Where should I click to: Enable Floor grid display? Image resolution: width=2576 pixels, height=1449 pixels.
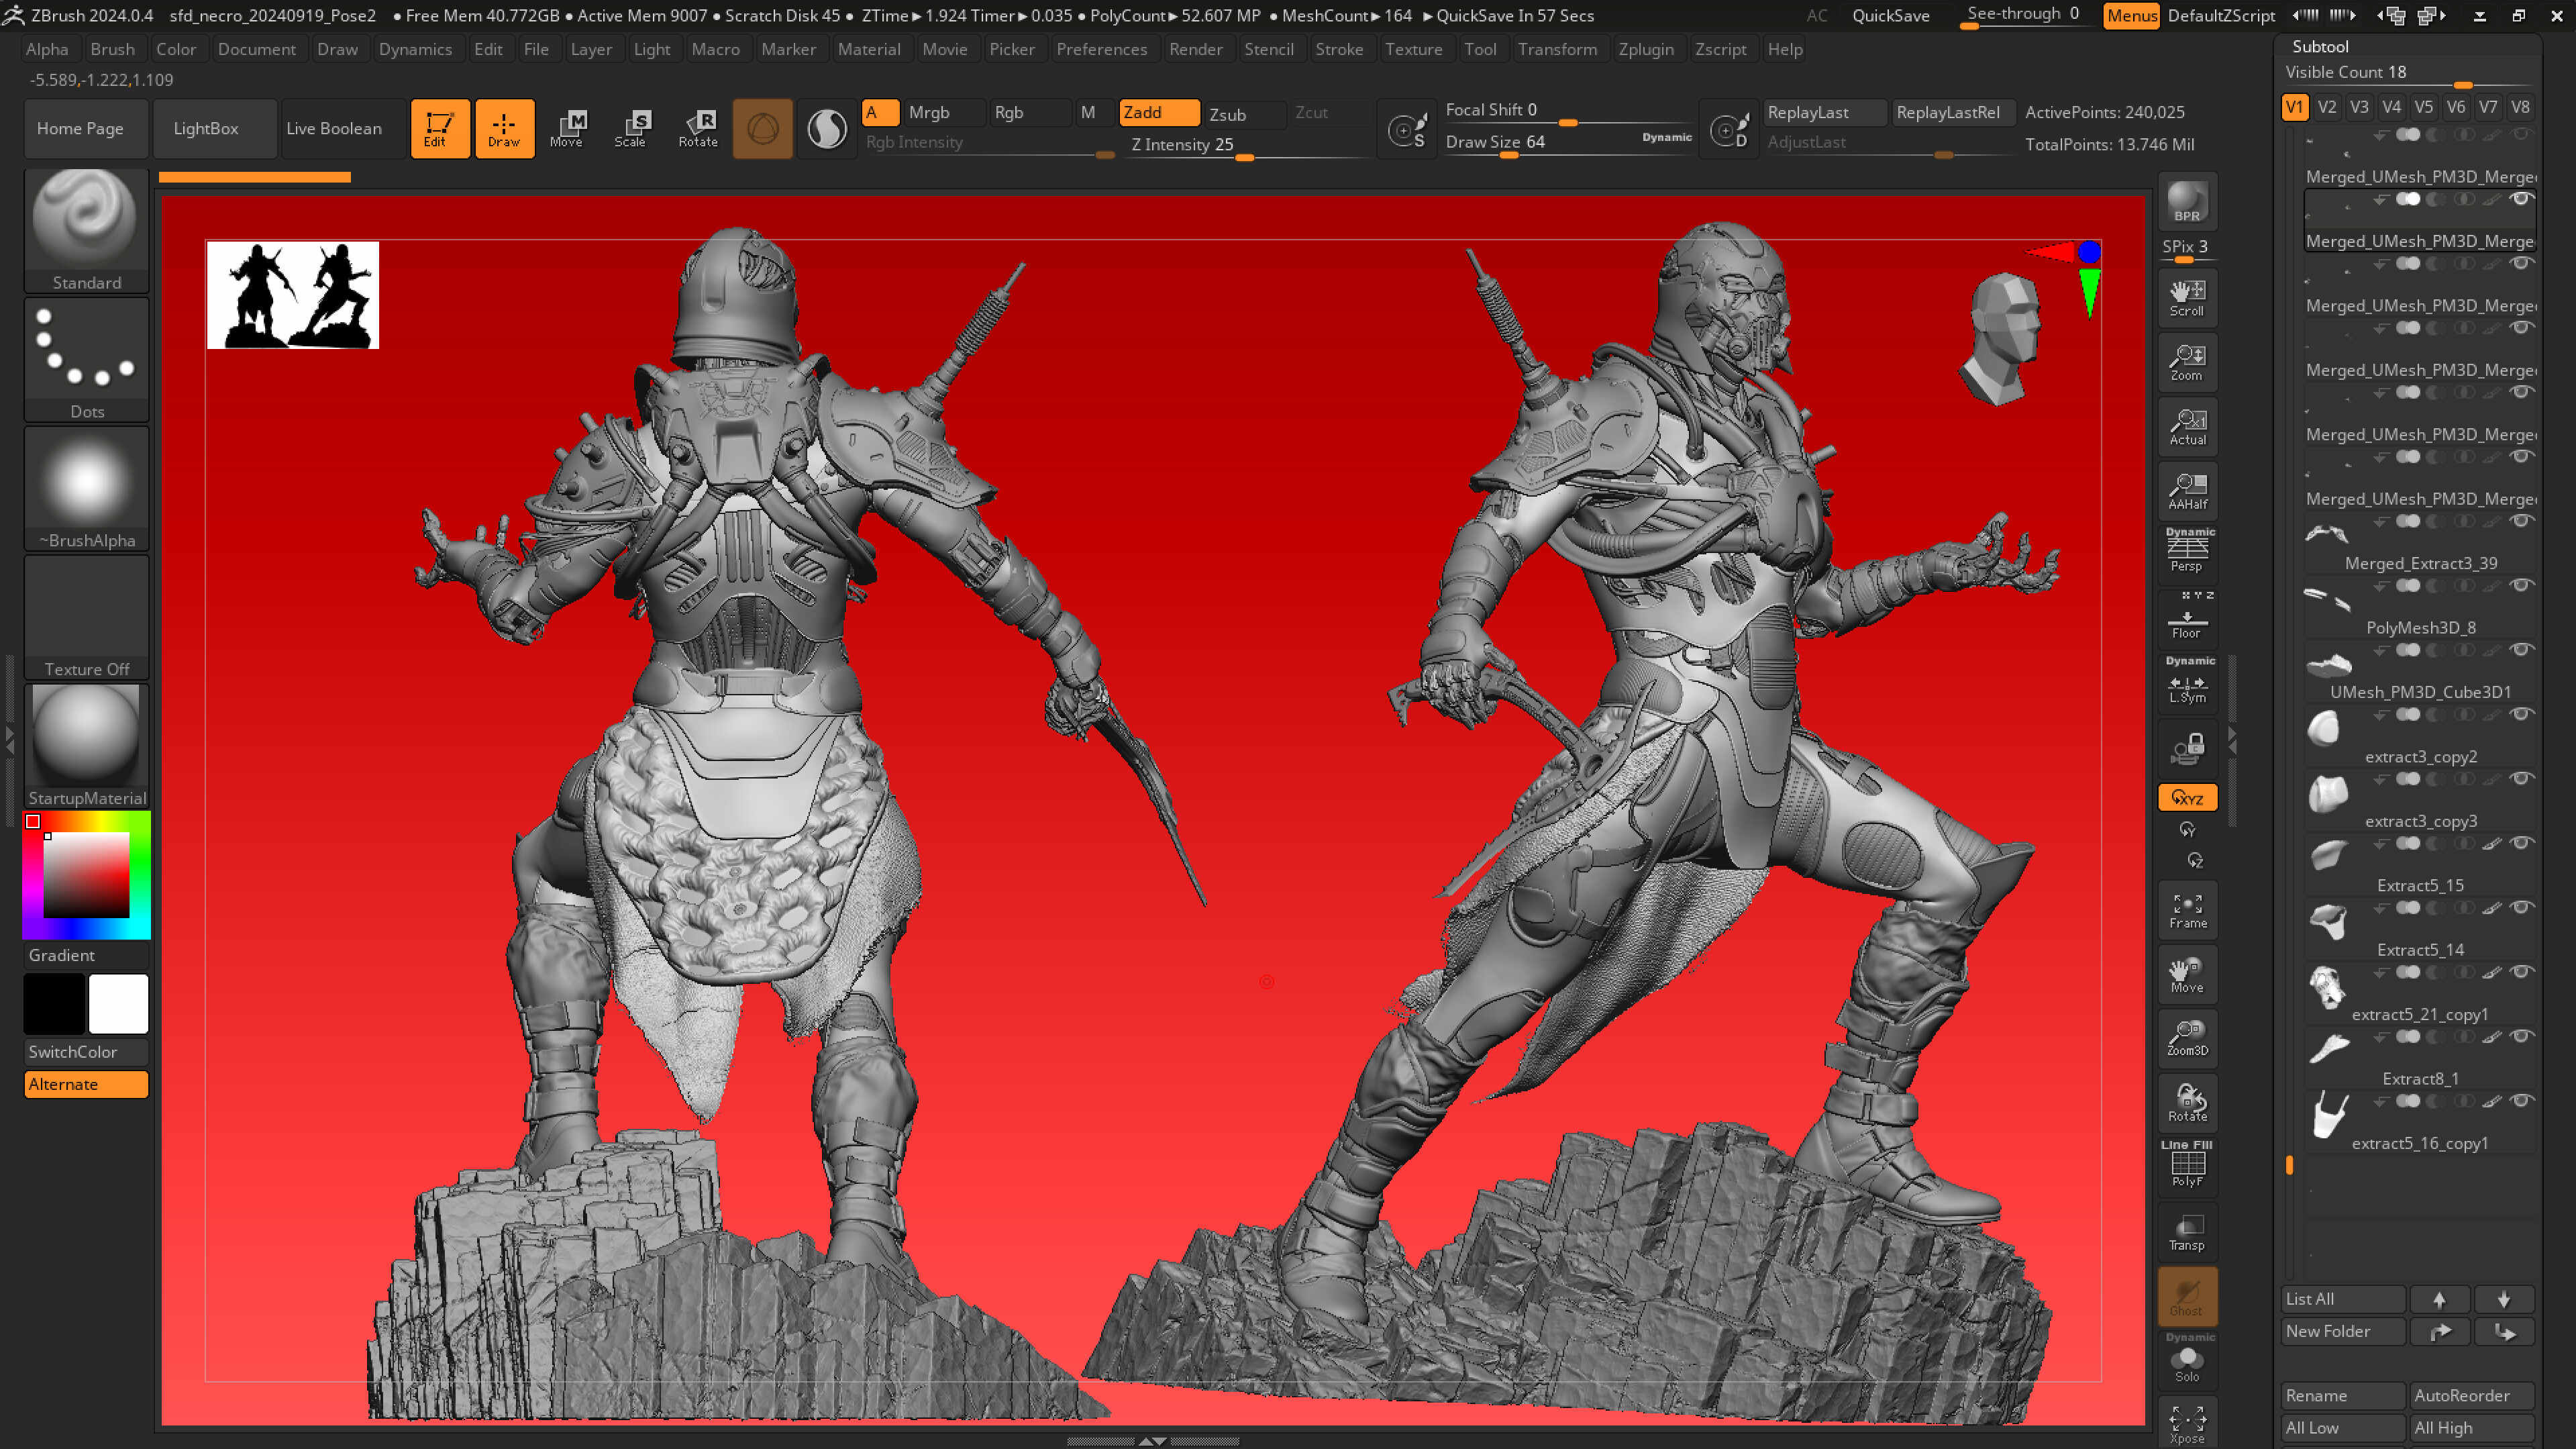[x=2187, y=620]
